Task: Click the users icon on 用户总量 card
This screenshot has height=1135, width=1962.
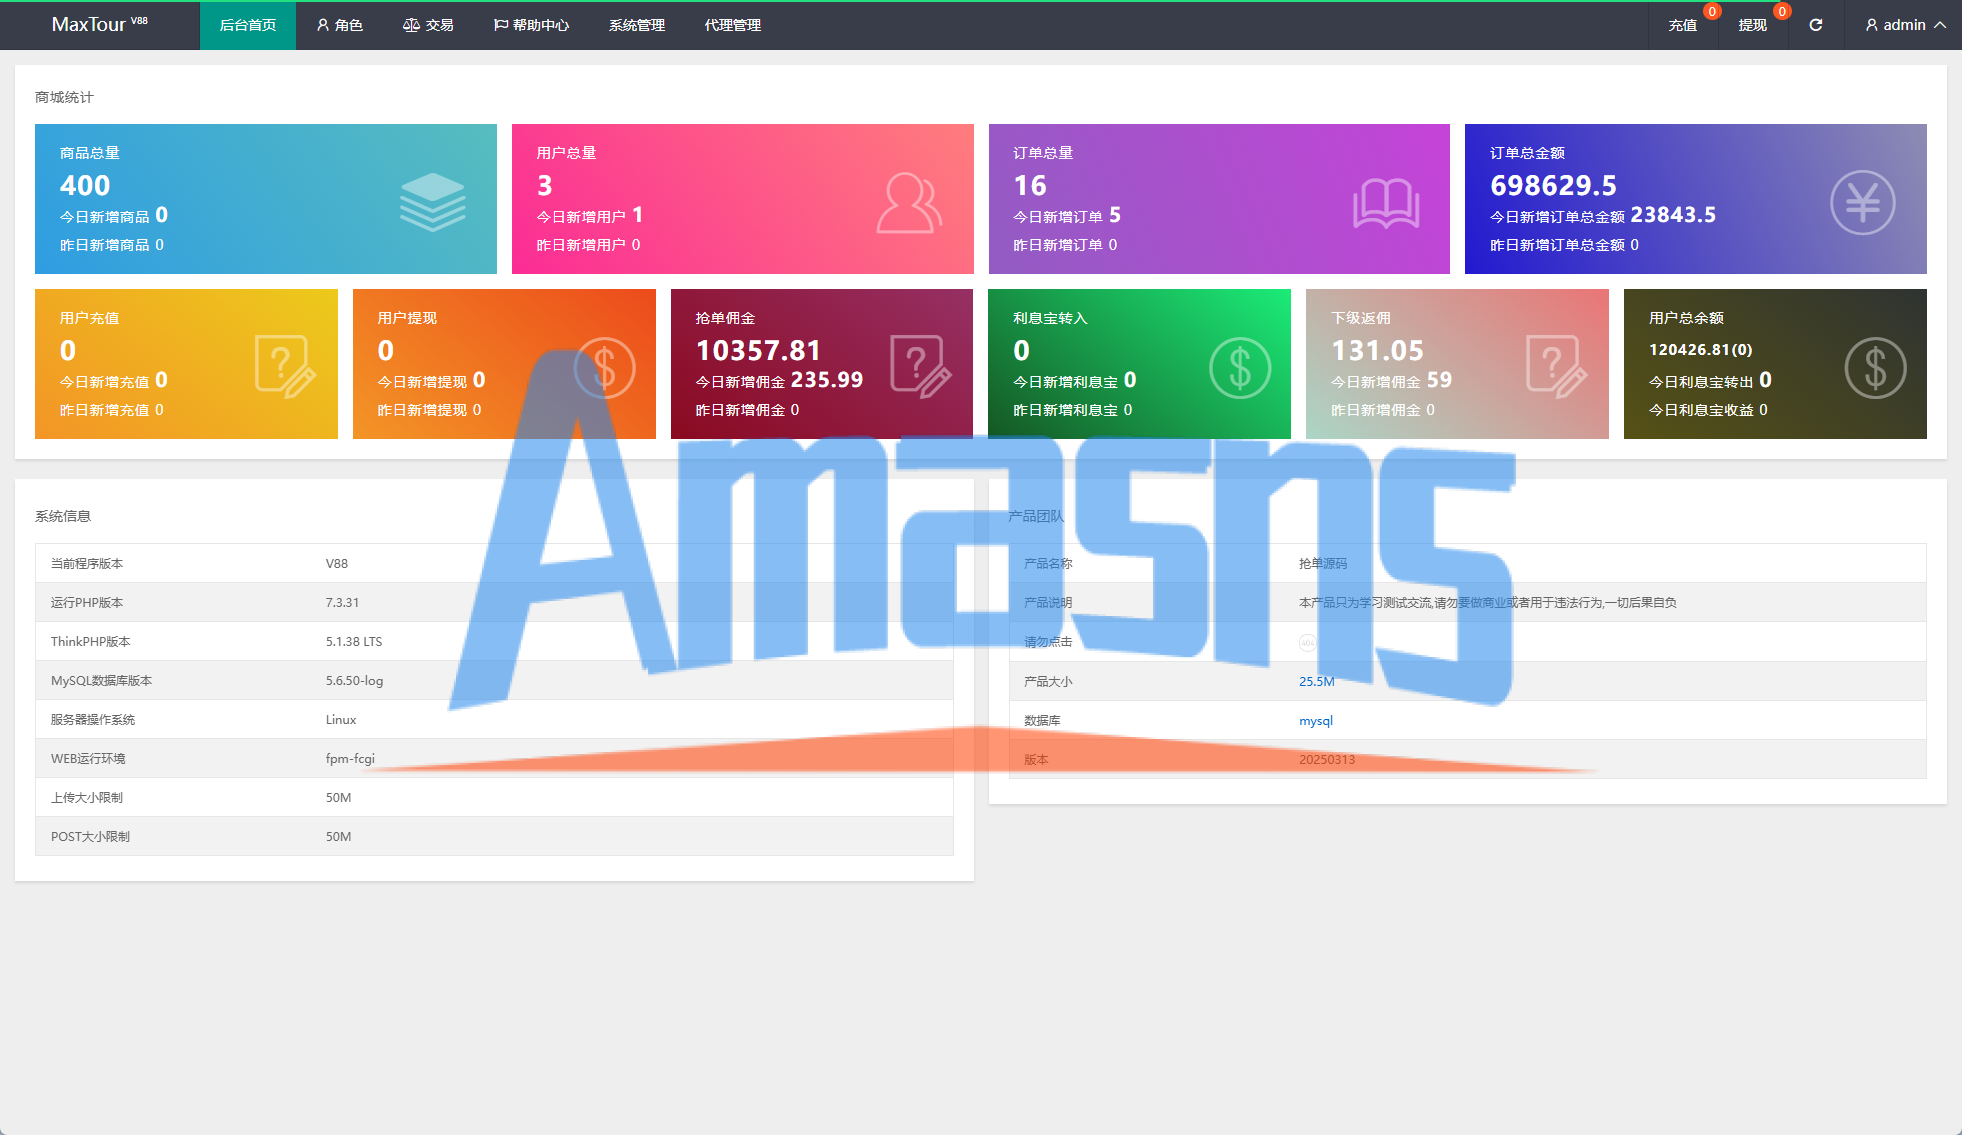Action: (x=908, y=203)
